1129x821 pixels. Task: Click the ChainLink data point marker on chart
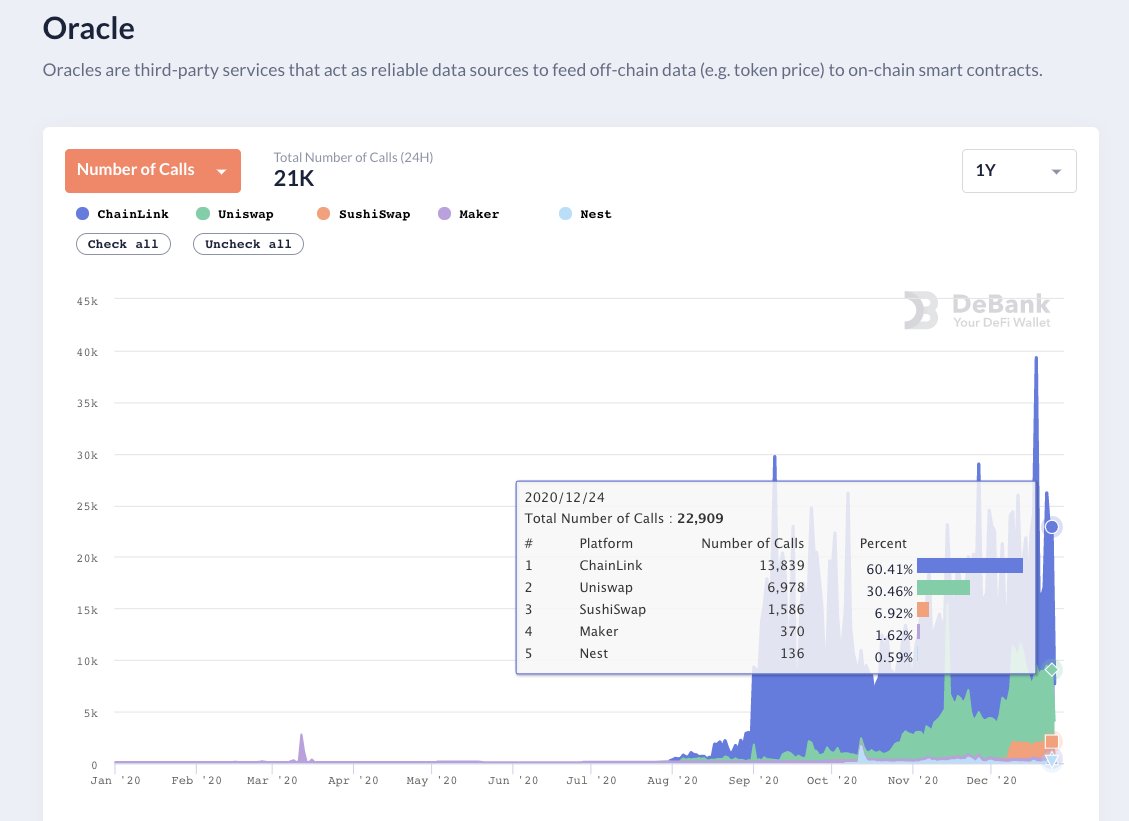[x=1051, y=527]
